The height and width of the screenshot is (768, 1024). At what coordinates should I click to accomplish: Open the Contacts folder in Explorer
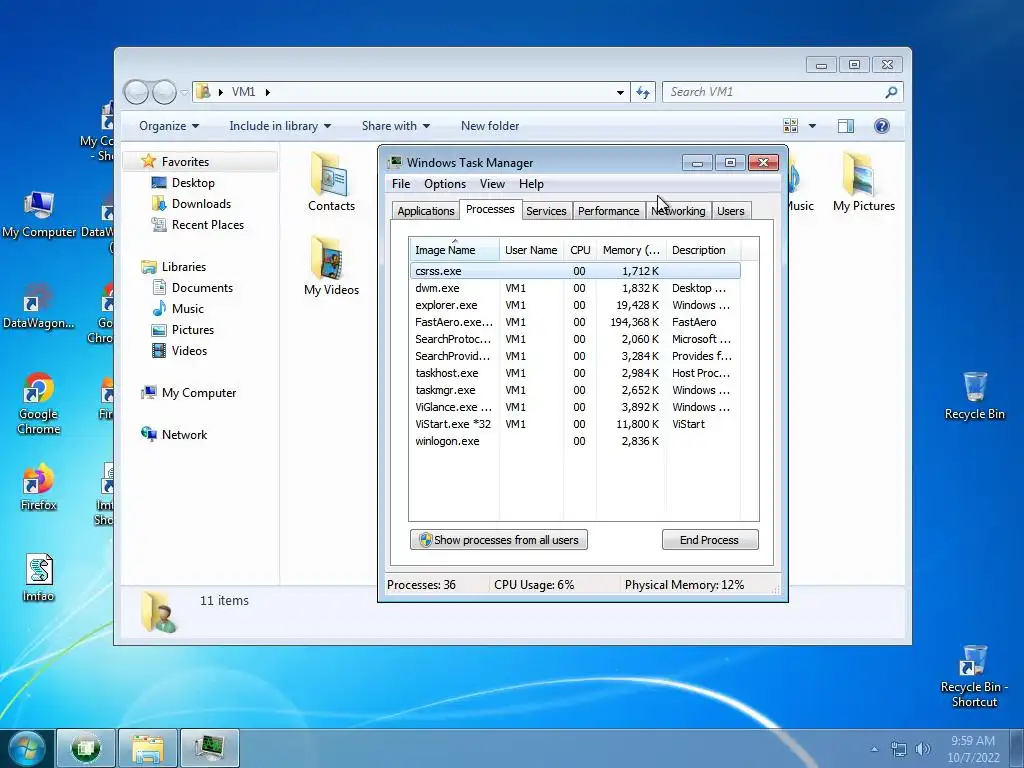[331, 183]
